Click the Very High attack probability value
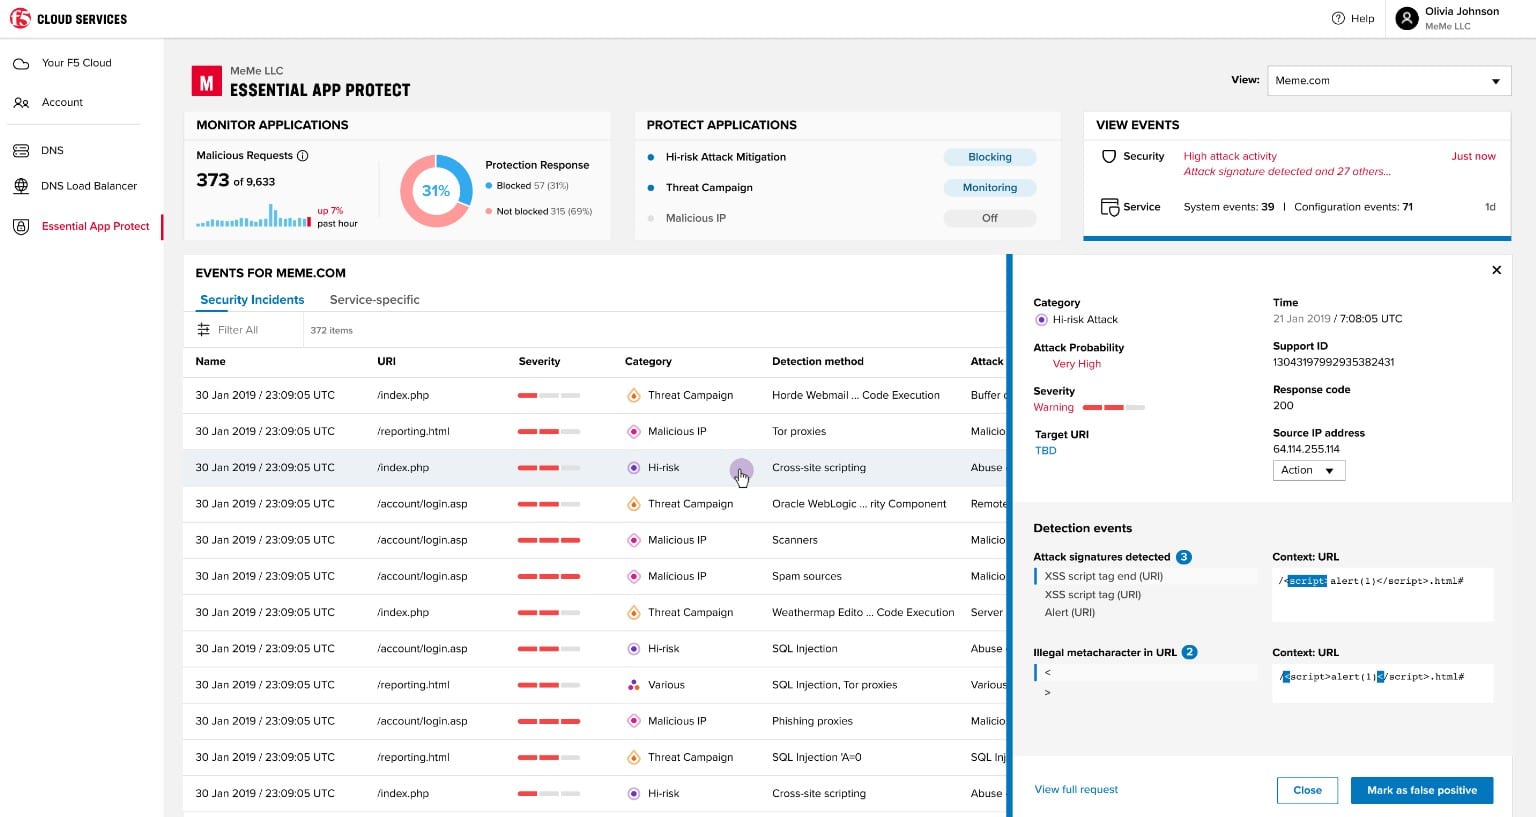The image size is (1536, 817). 1076,365
